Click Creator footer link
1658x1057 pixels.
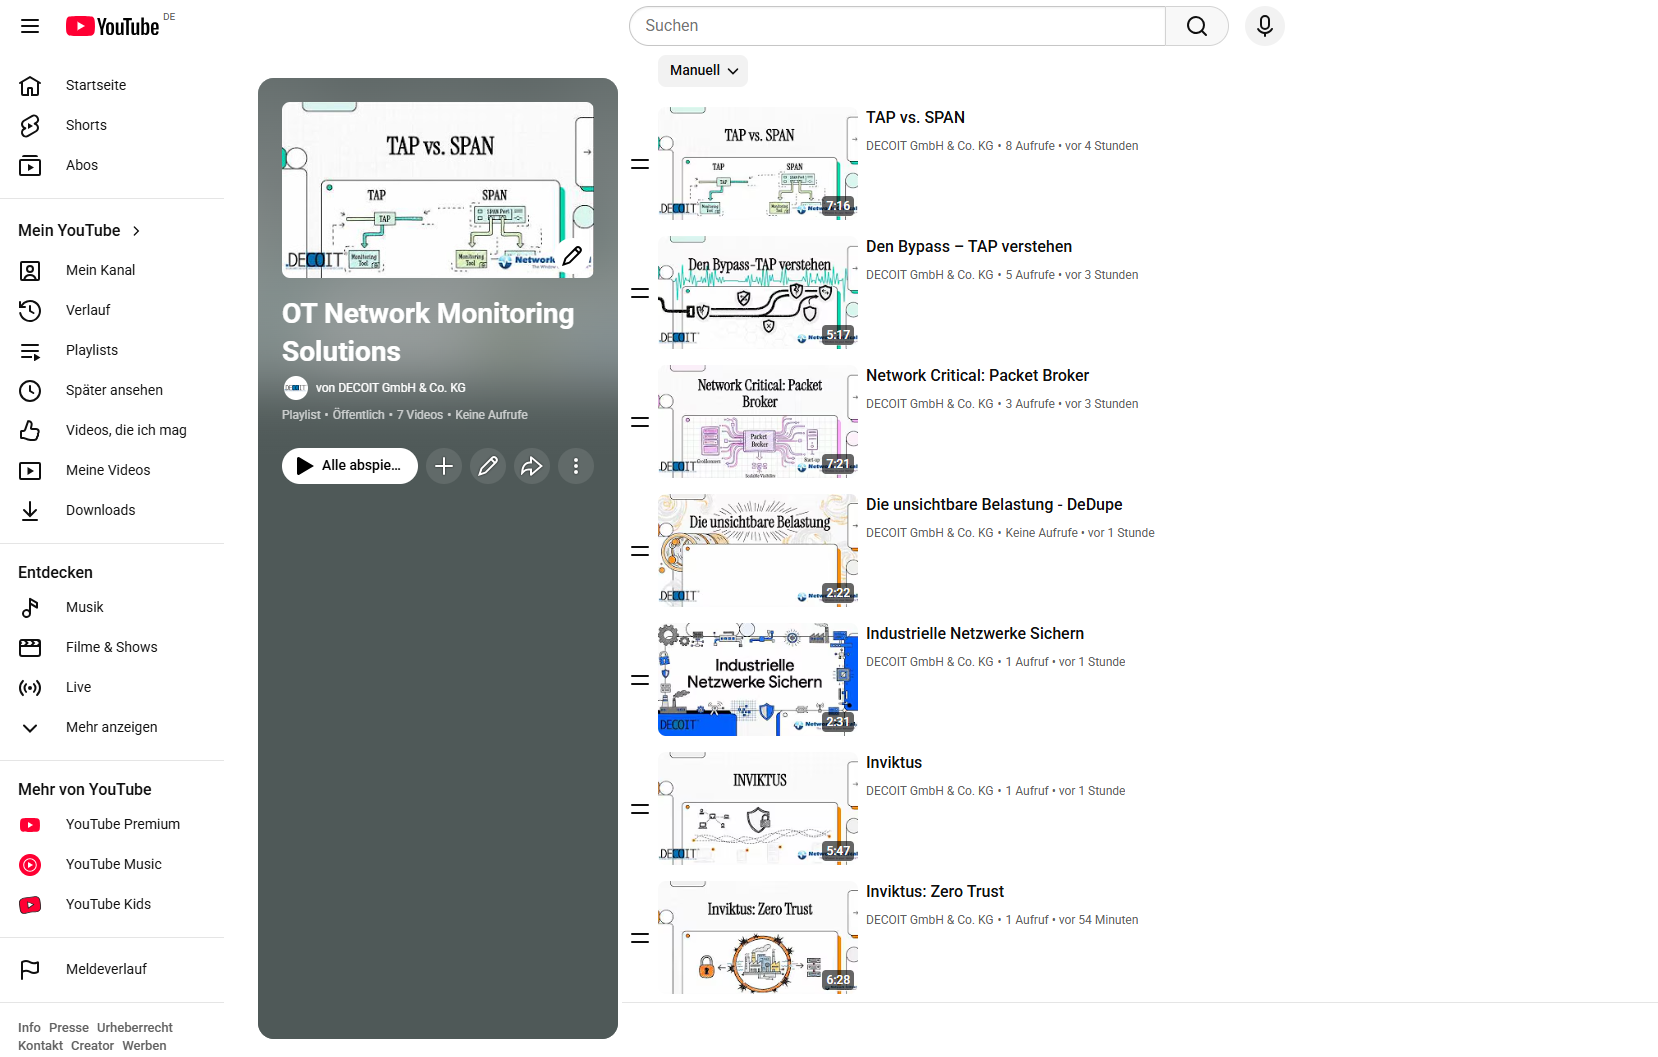tap(92, 1046)
